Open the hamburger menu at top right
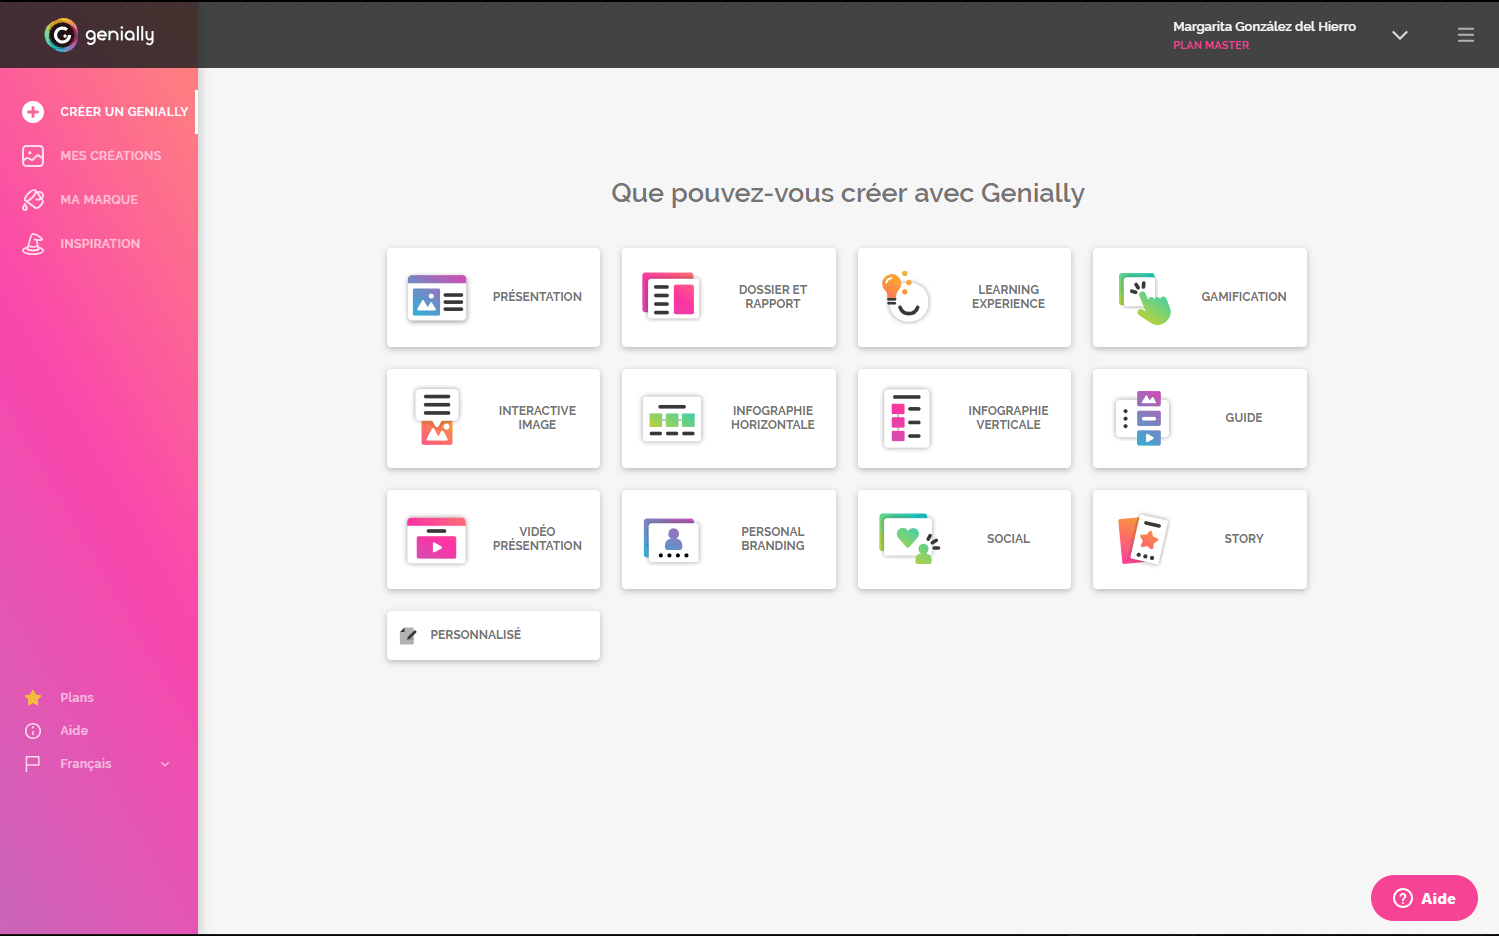Viewport: 1499px width, 936px height. (x=1466, y=34)
